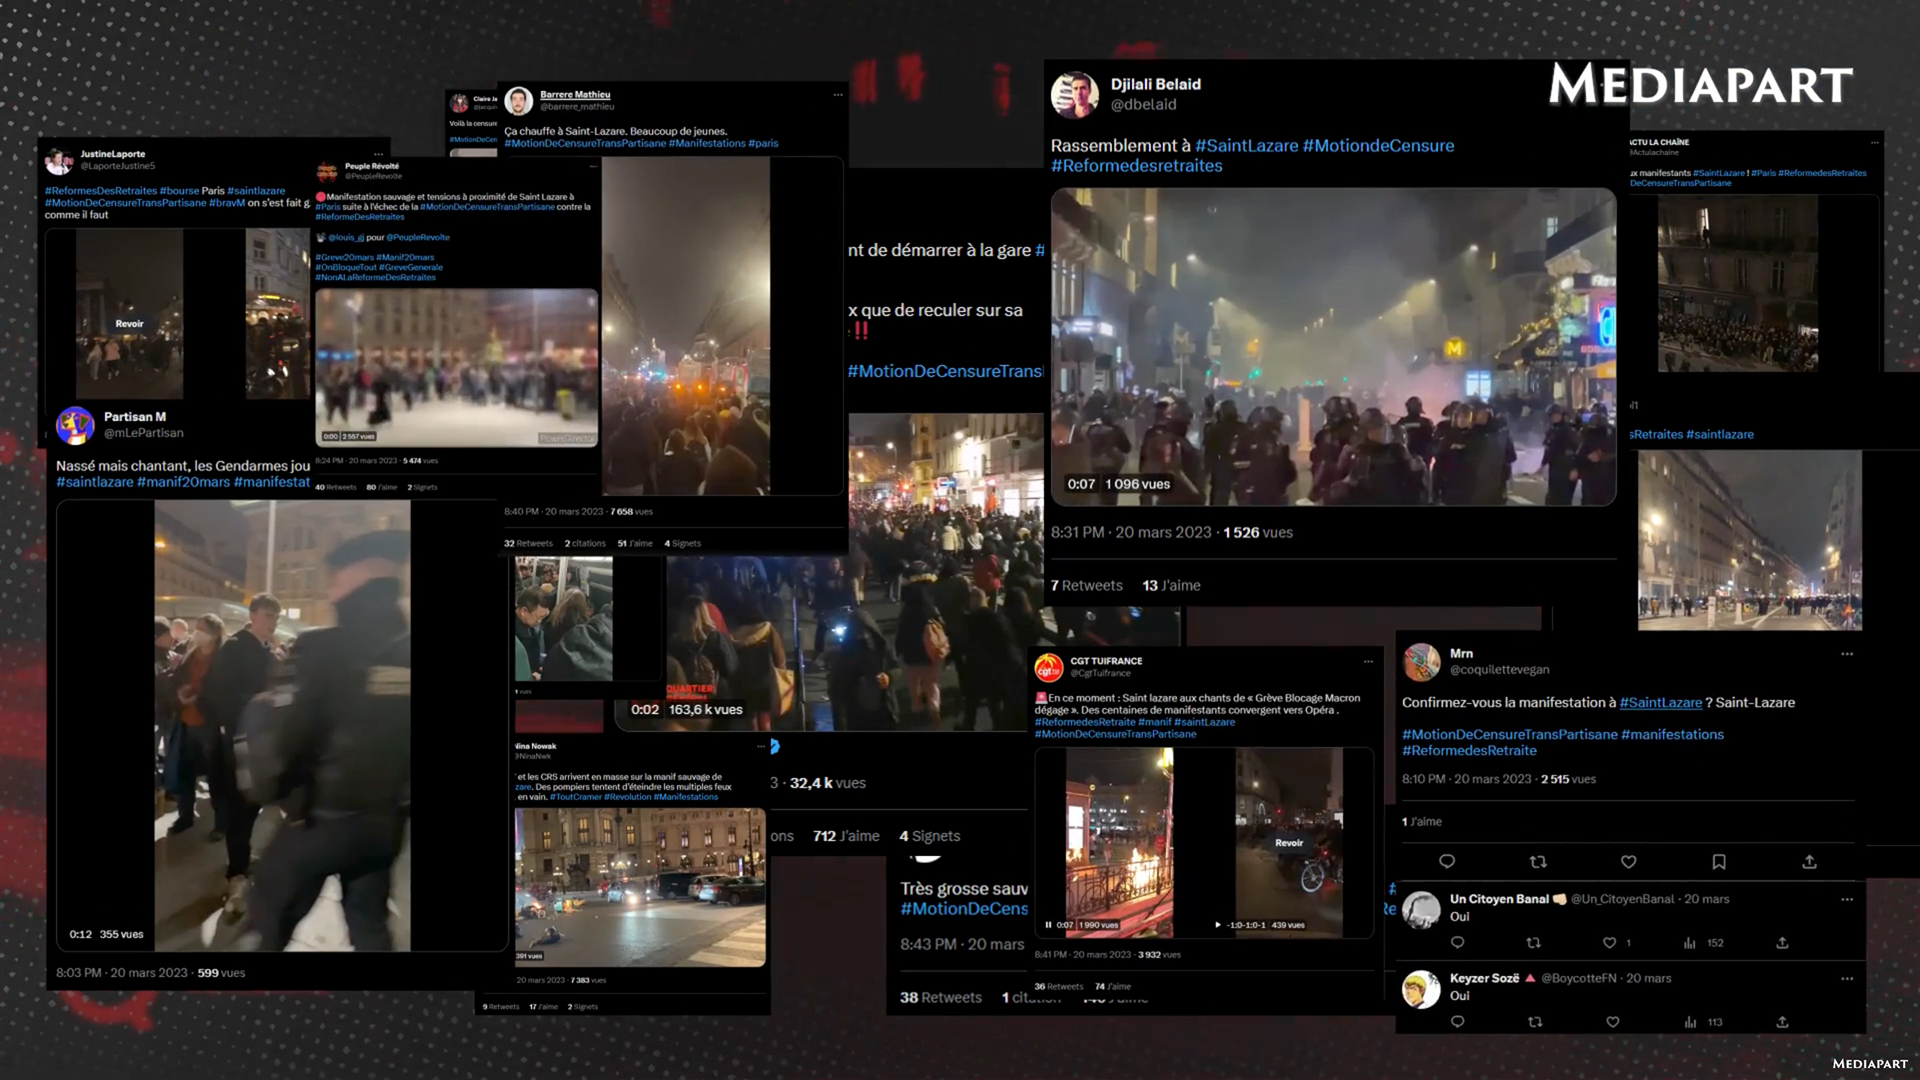
Task: Click retweet icon under Mrn's tweet
Action: [1538, 861]
